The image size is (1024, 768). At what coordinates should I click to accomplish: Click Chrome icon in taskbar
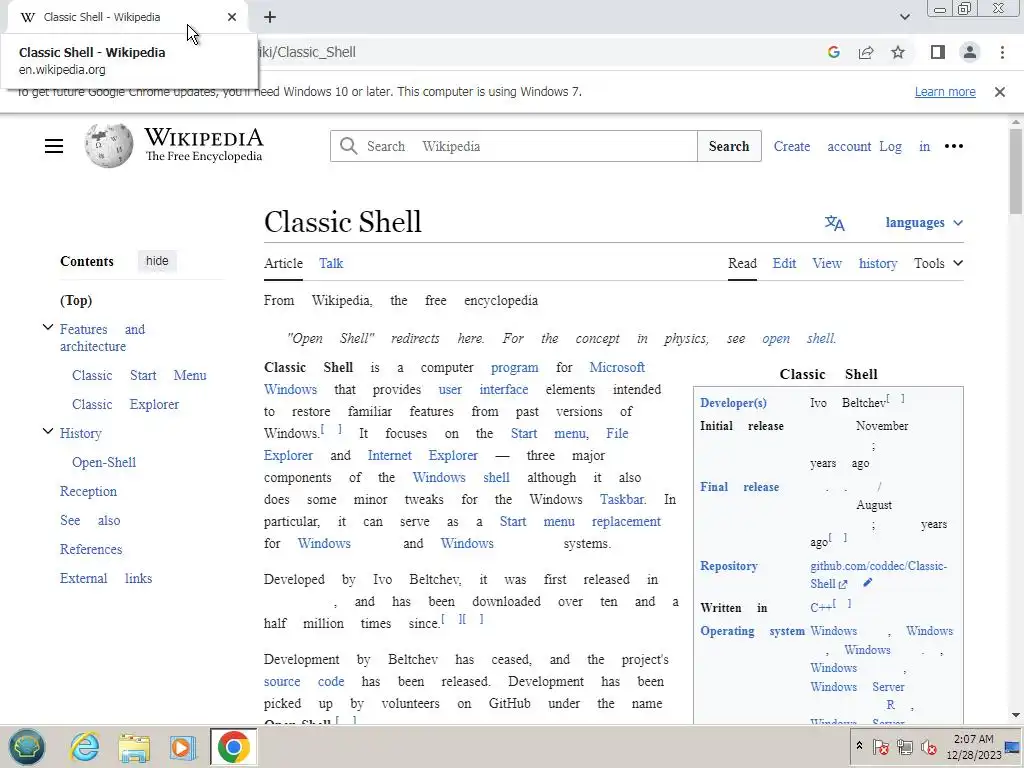pyautogui.click(x=233, y=747)
